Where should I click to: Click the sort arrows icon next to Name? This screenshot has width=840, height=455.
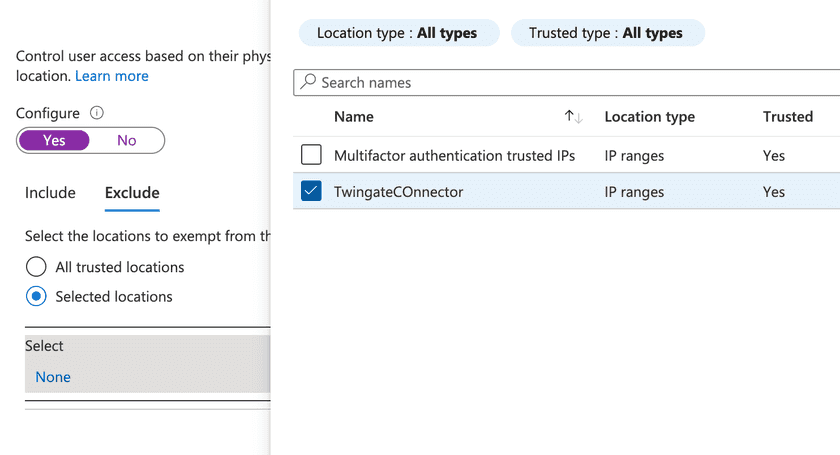click(573, 117)
